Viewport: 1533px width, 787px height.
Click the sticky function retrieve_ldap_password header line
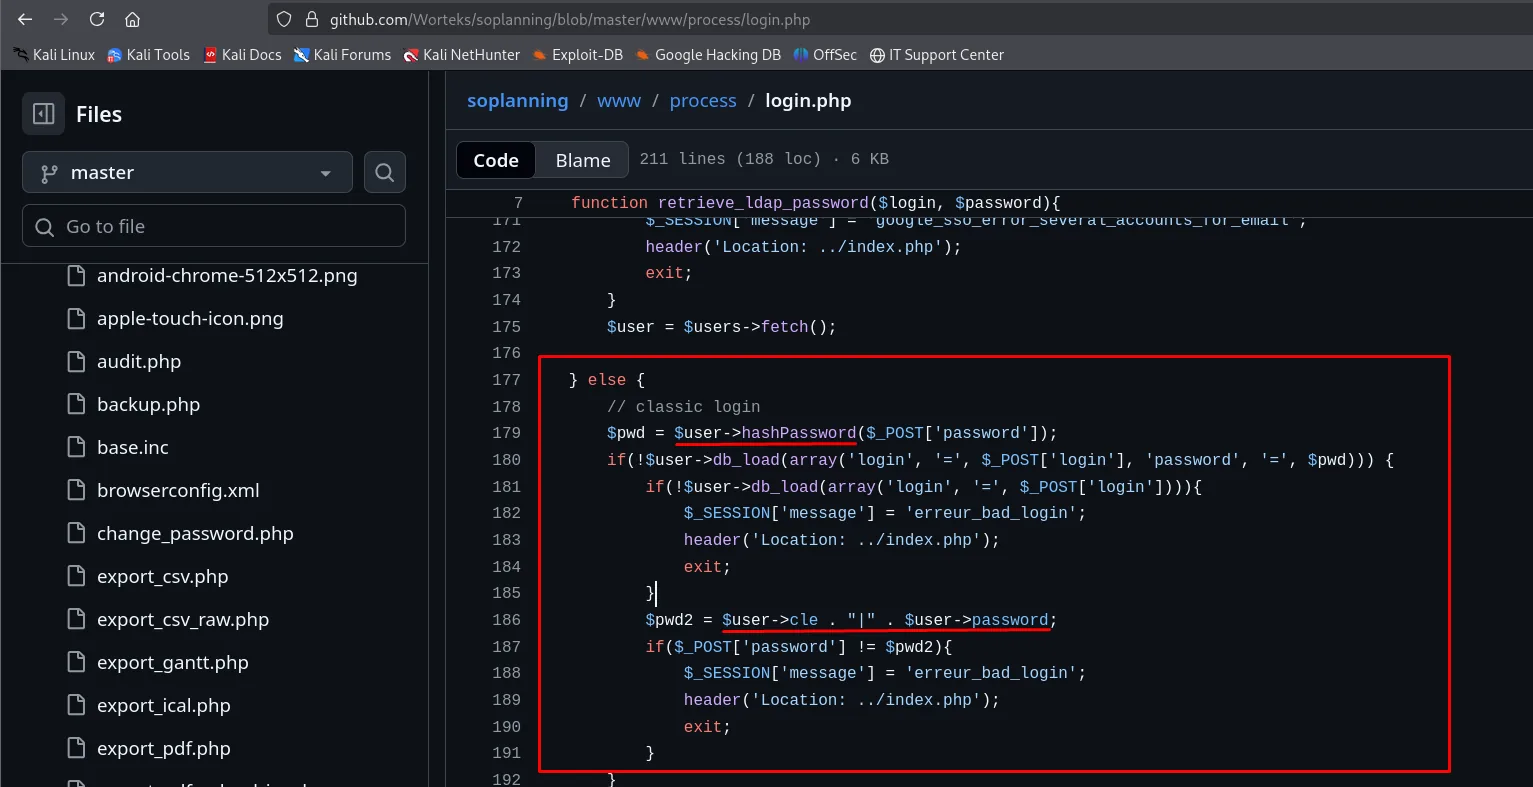click(x=815, y=203)
